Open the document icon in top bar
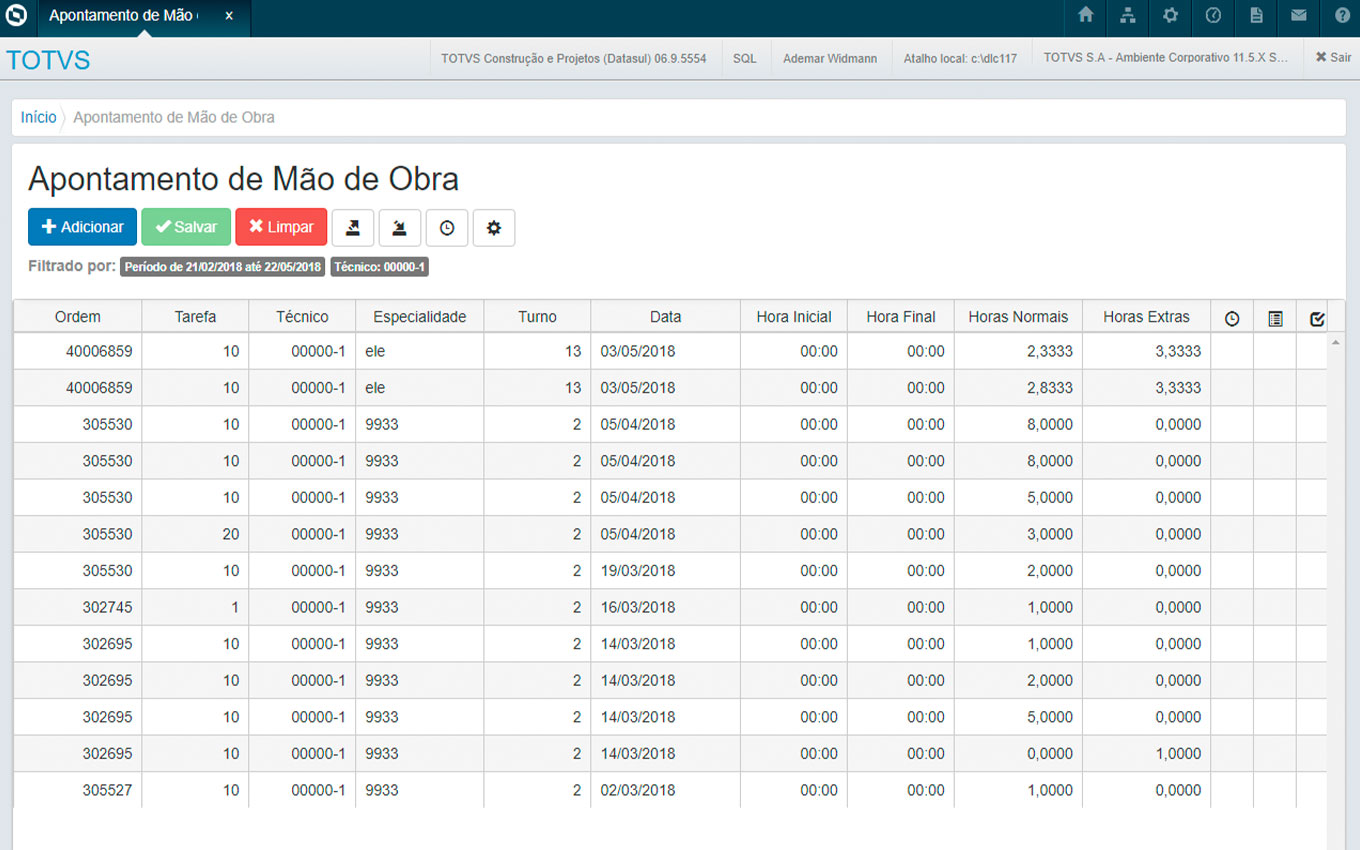The image size is (1360, 850). click(x=1256, y=16)
